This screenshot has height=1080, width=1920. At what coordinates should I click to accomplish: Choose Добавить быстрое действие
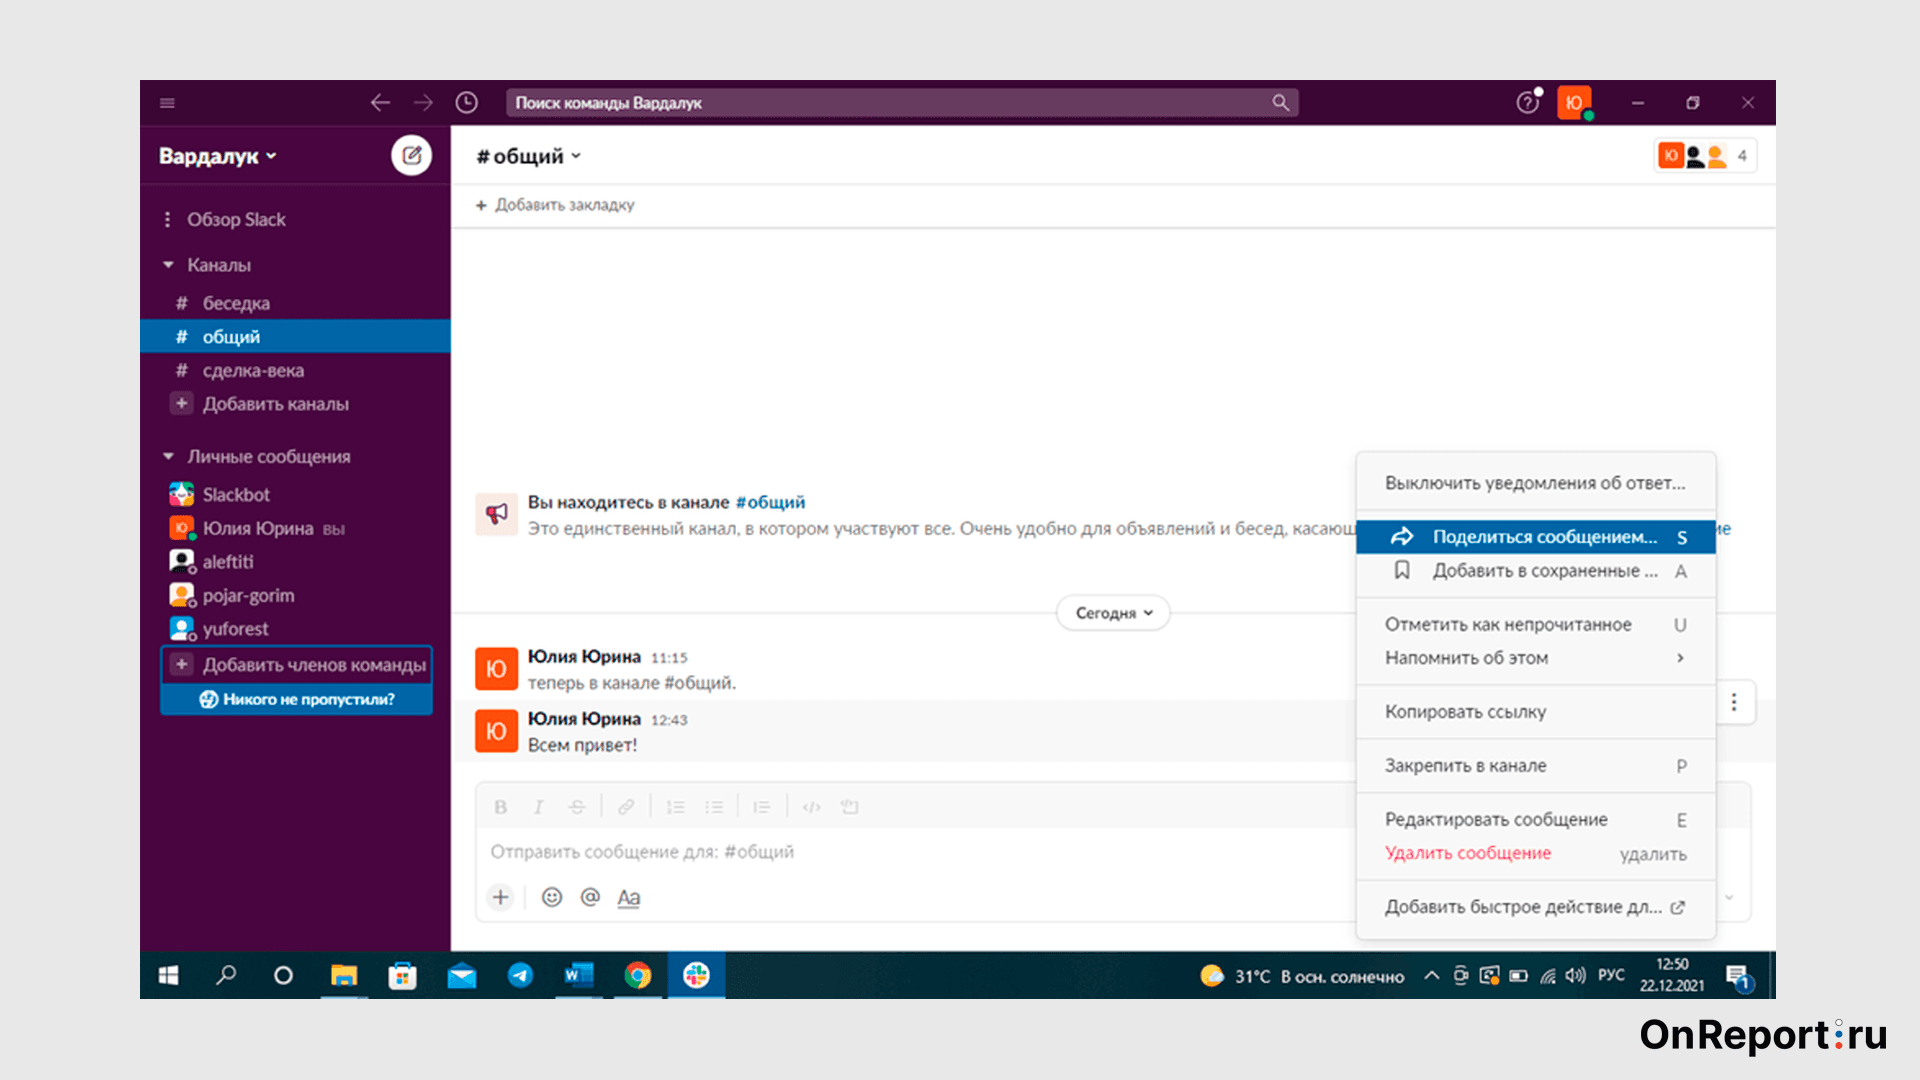[1535, 907]
